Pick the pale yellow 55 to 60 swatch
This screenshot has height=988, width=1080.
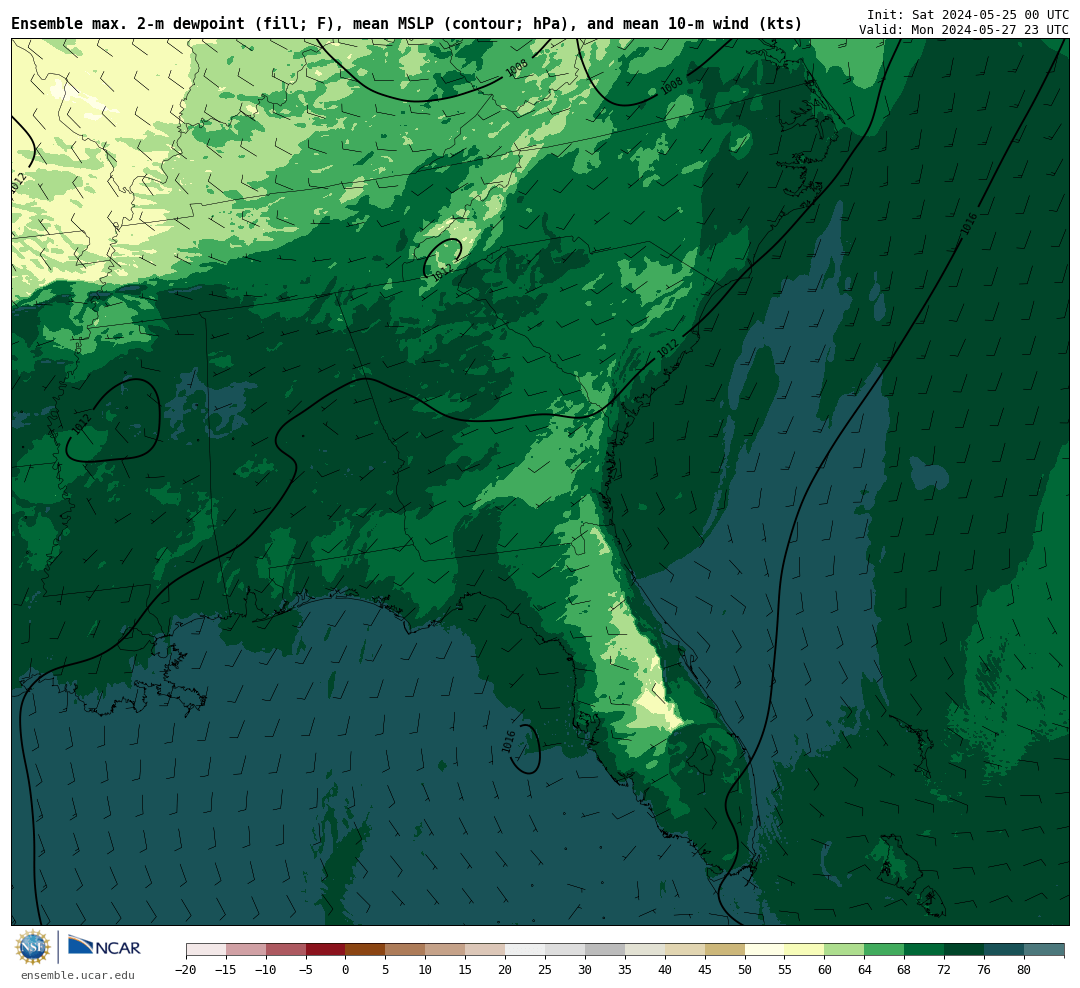point(804,950)
